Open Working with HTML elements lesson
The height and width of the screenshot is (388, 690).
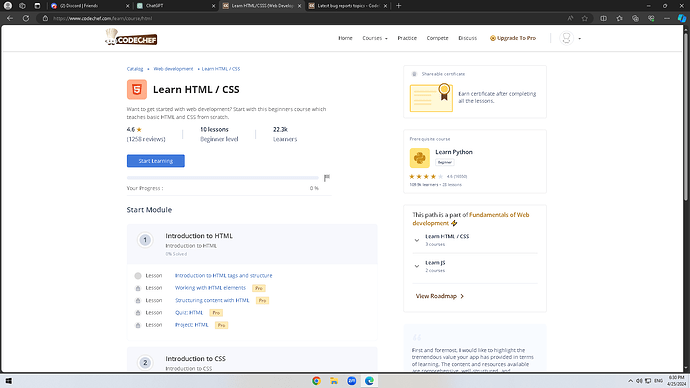(x=210, y=288)
